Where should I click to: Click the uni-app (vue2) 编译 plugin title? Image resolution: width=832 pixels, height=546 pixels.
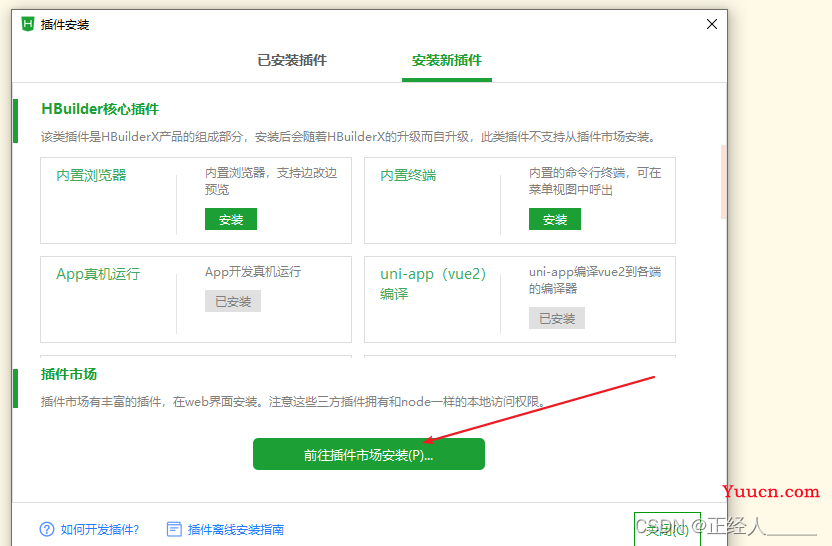coord(433,283)
